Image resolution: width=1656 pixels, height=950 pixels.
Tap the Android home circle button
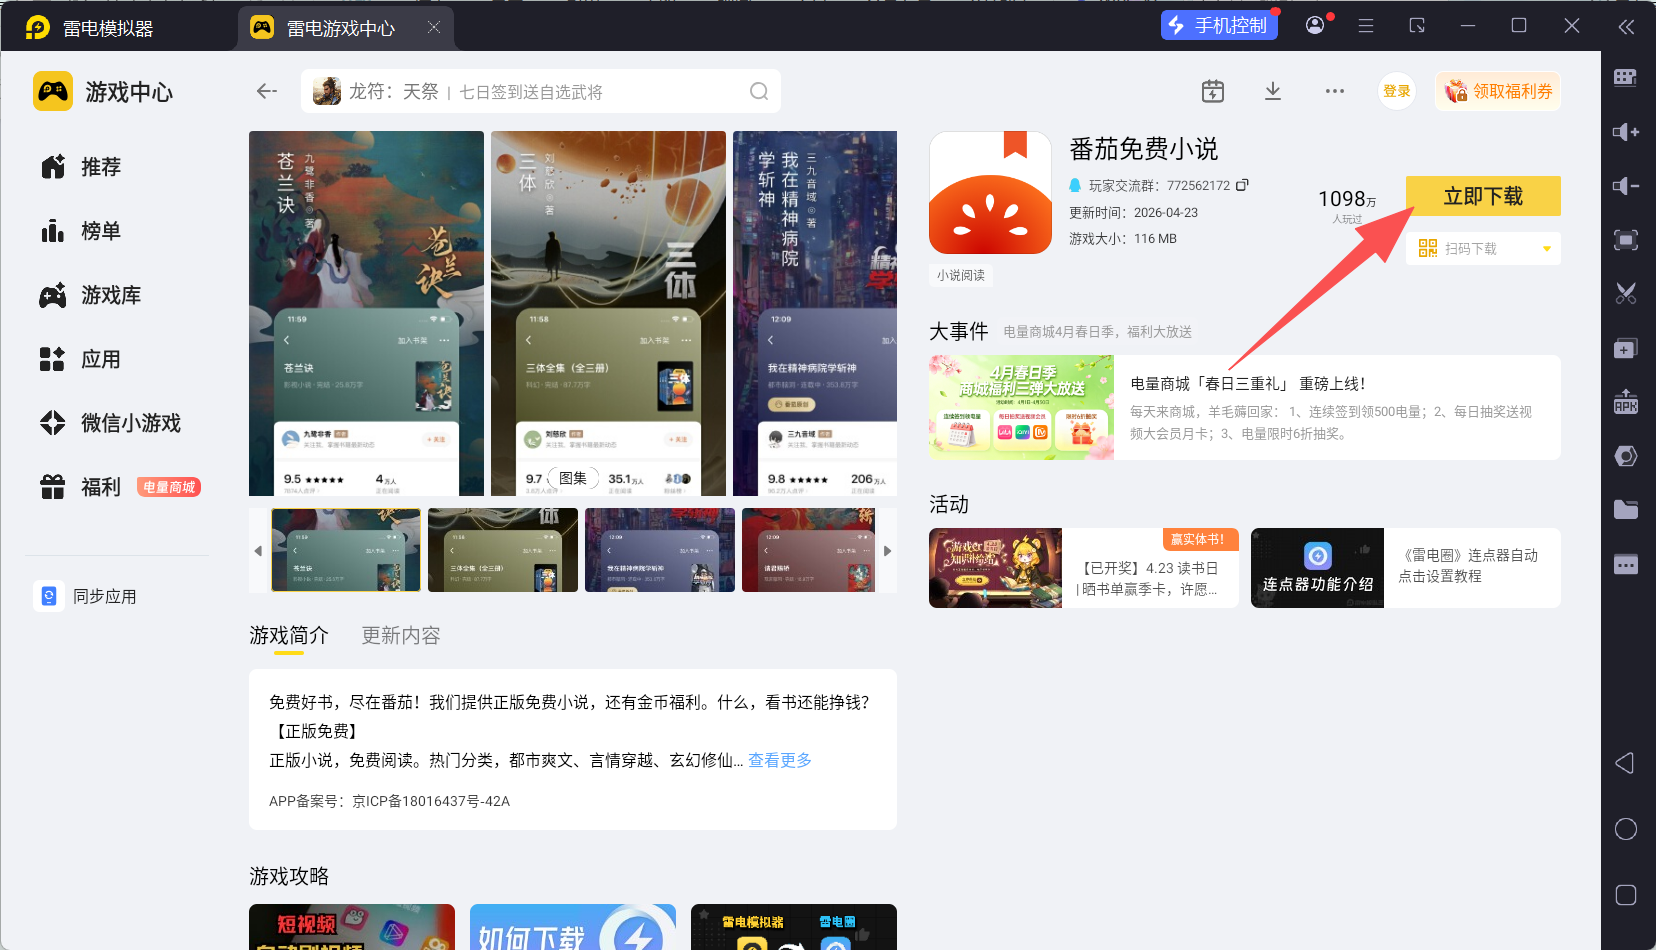point(1626,829)
